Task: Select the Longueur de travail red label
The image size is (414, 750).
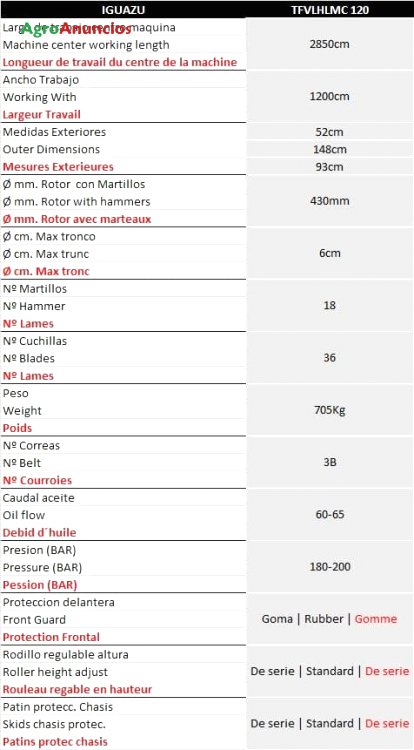Action: [120, 63]
